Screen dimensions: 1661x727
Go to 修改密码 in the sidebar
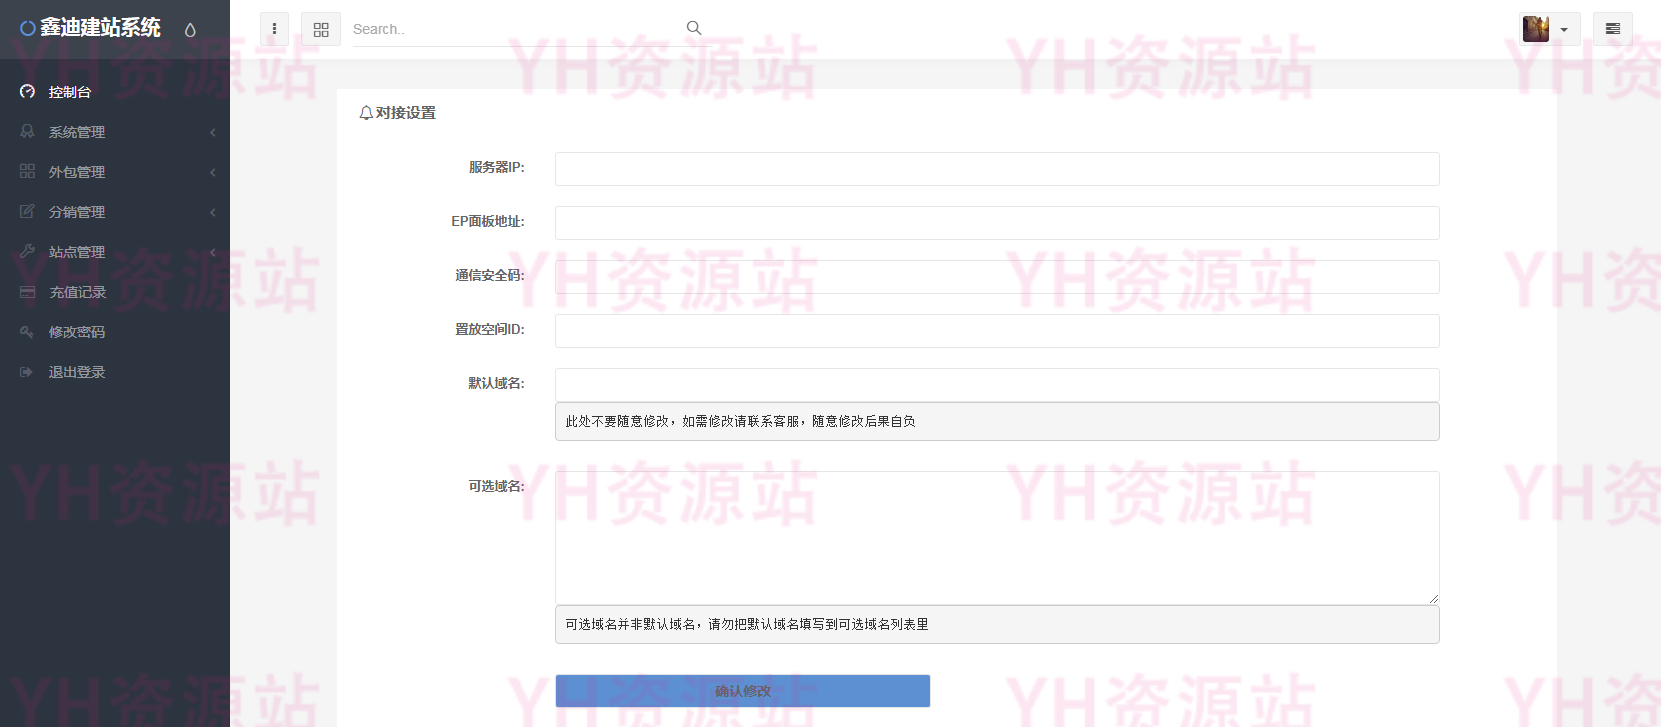77,332
